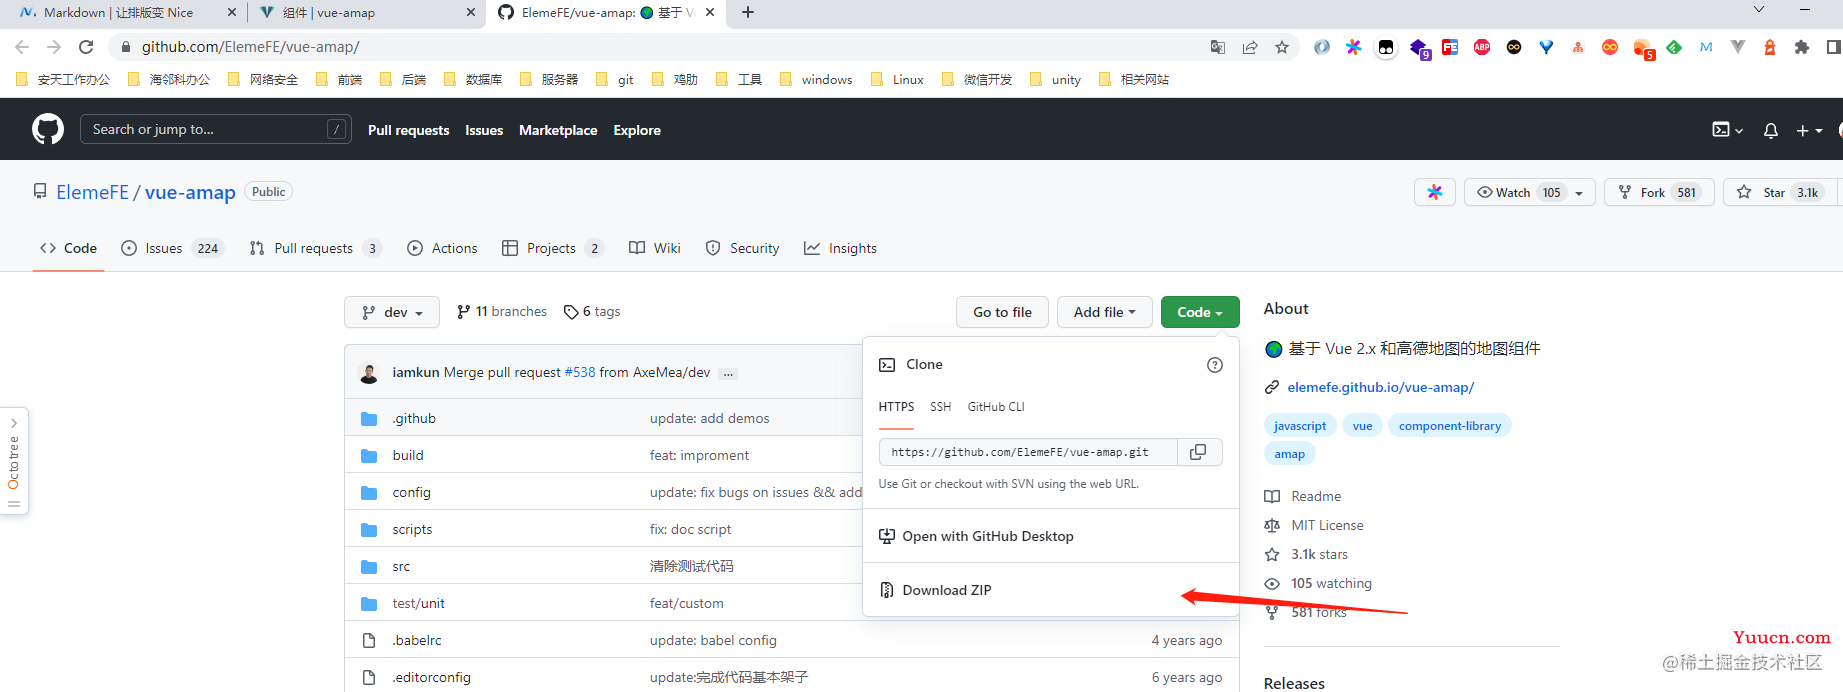The image size is (1843, 692).
Task: Open the clone help question-mark icon
Action: (x=1215, y=365)
